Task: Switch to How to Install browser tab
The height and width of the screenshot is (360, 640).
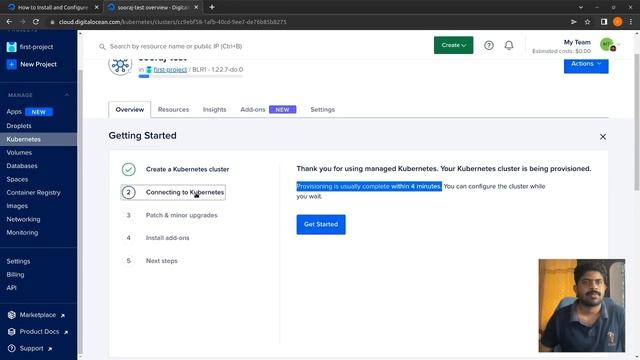Action: pos(53,7)
